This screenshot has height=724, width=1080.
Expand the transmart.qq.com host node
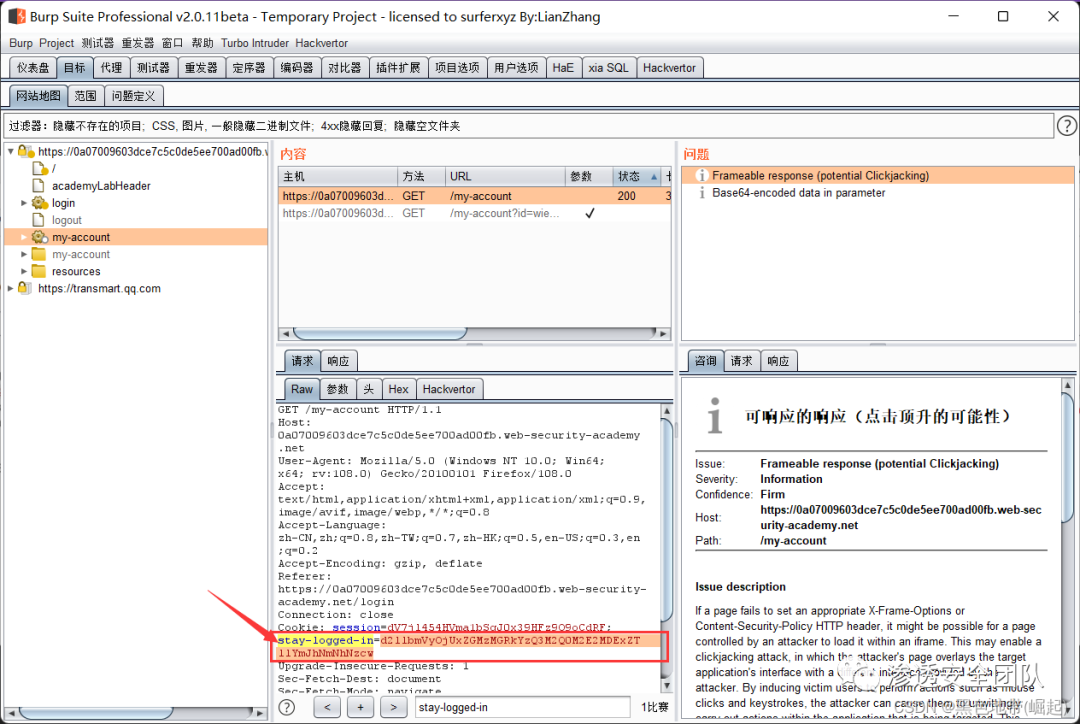click(x=10, y=288)
